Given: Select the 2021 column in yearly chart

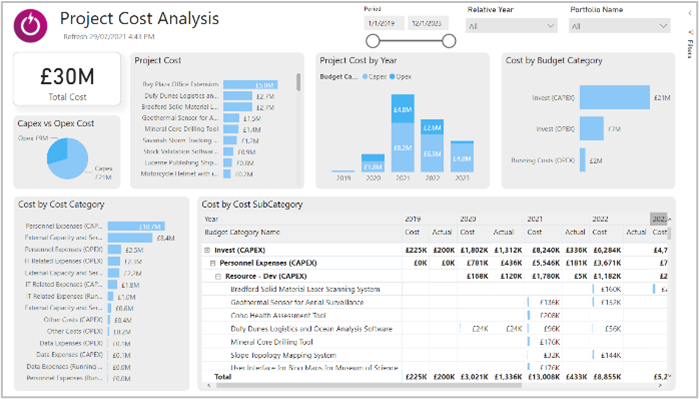Looking at the screenshot, I should pyautogui.click(x=403, y=133).
